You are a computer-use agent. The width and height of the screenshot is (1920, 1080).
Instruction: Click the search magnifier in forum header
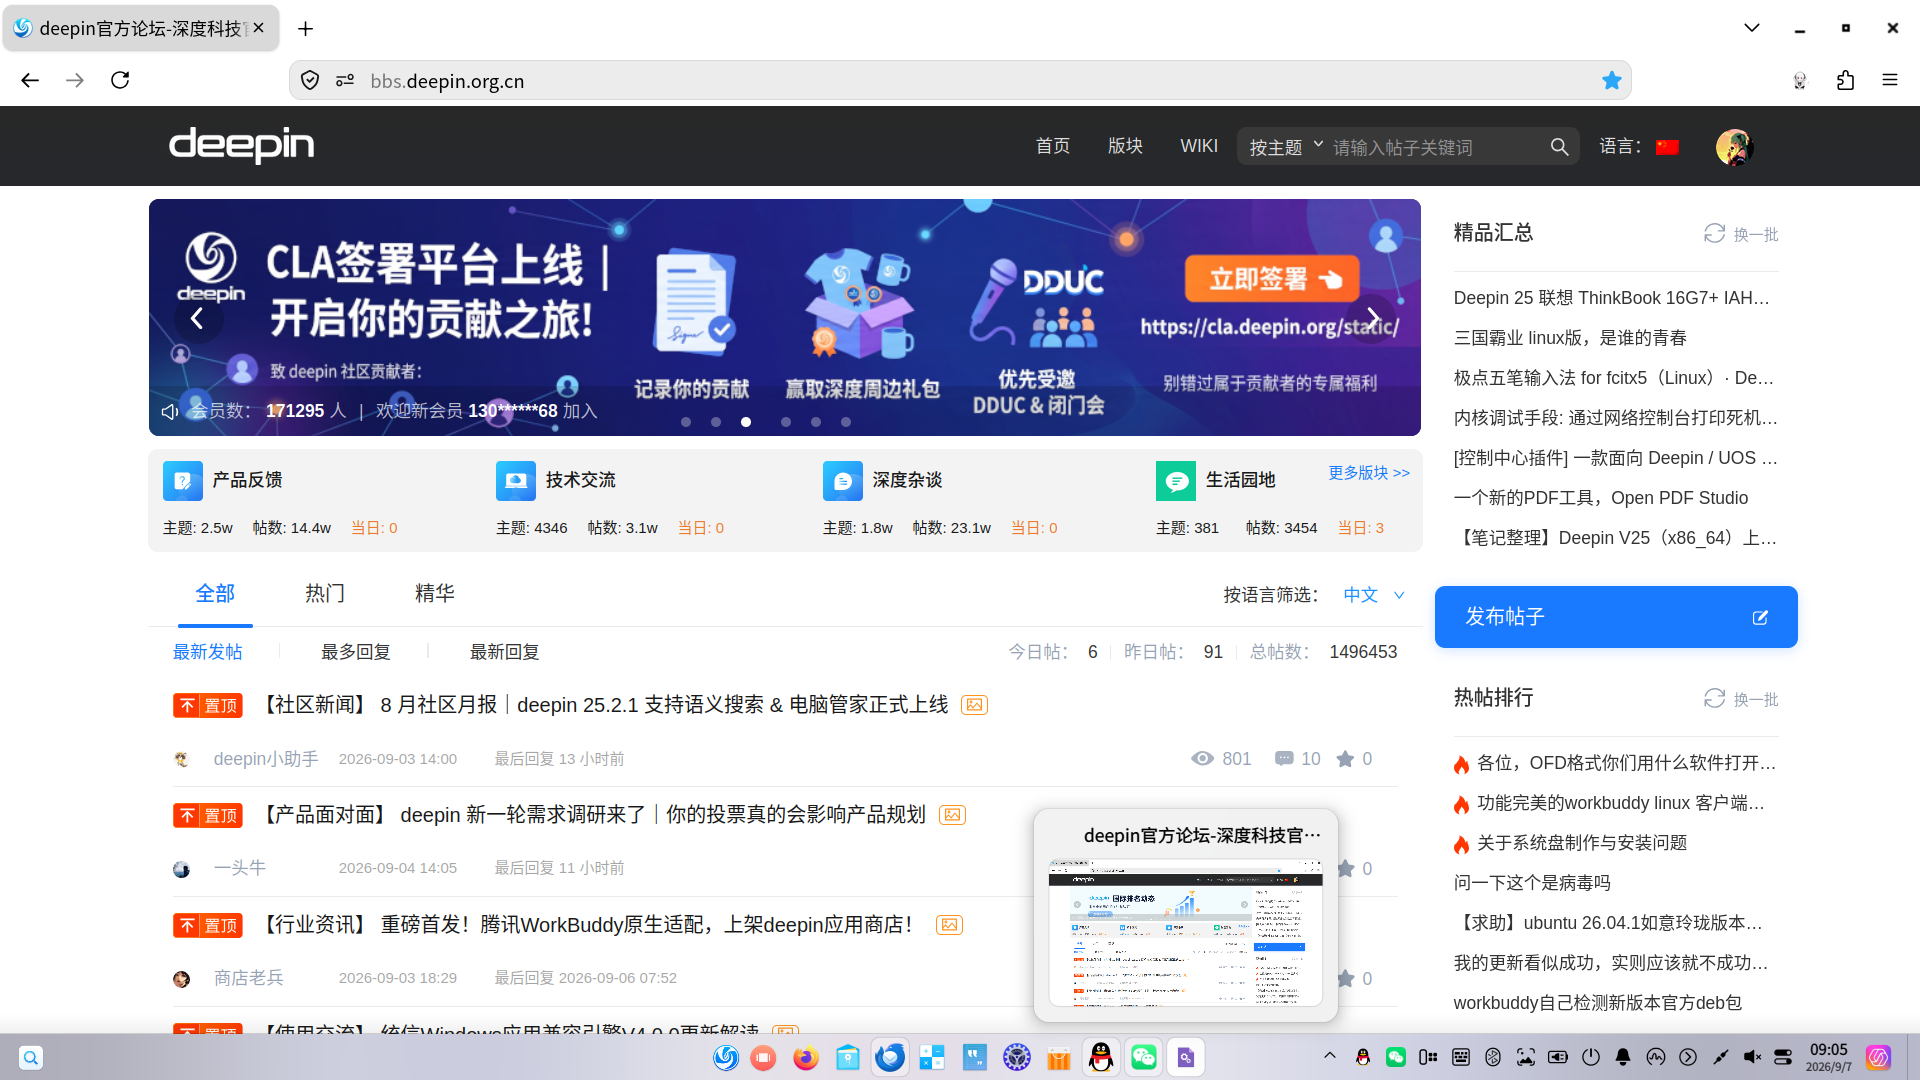tap(1559, 147)
